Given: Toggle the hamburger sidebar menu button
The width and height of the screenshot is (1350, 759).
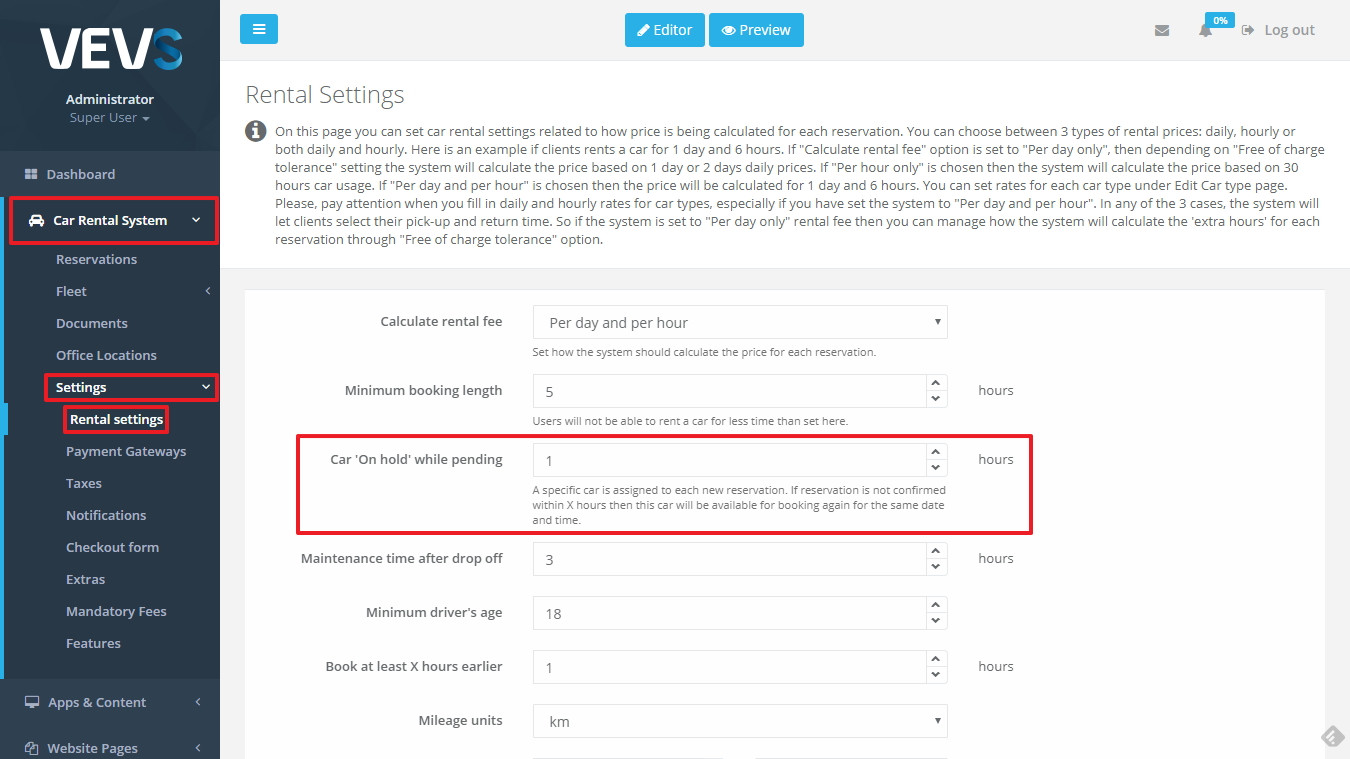Looking at the screenshot, I should 259,29.
